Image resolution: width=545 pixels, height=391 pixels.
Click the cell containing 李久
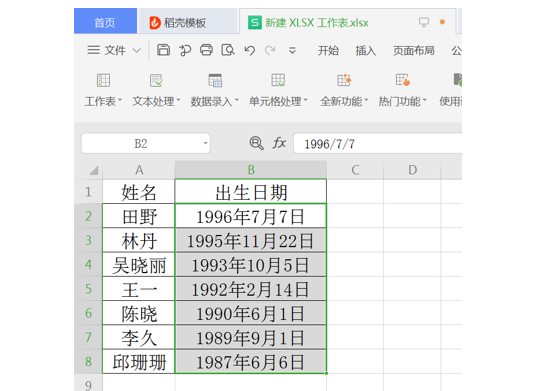tap(139, 337)
